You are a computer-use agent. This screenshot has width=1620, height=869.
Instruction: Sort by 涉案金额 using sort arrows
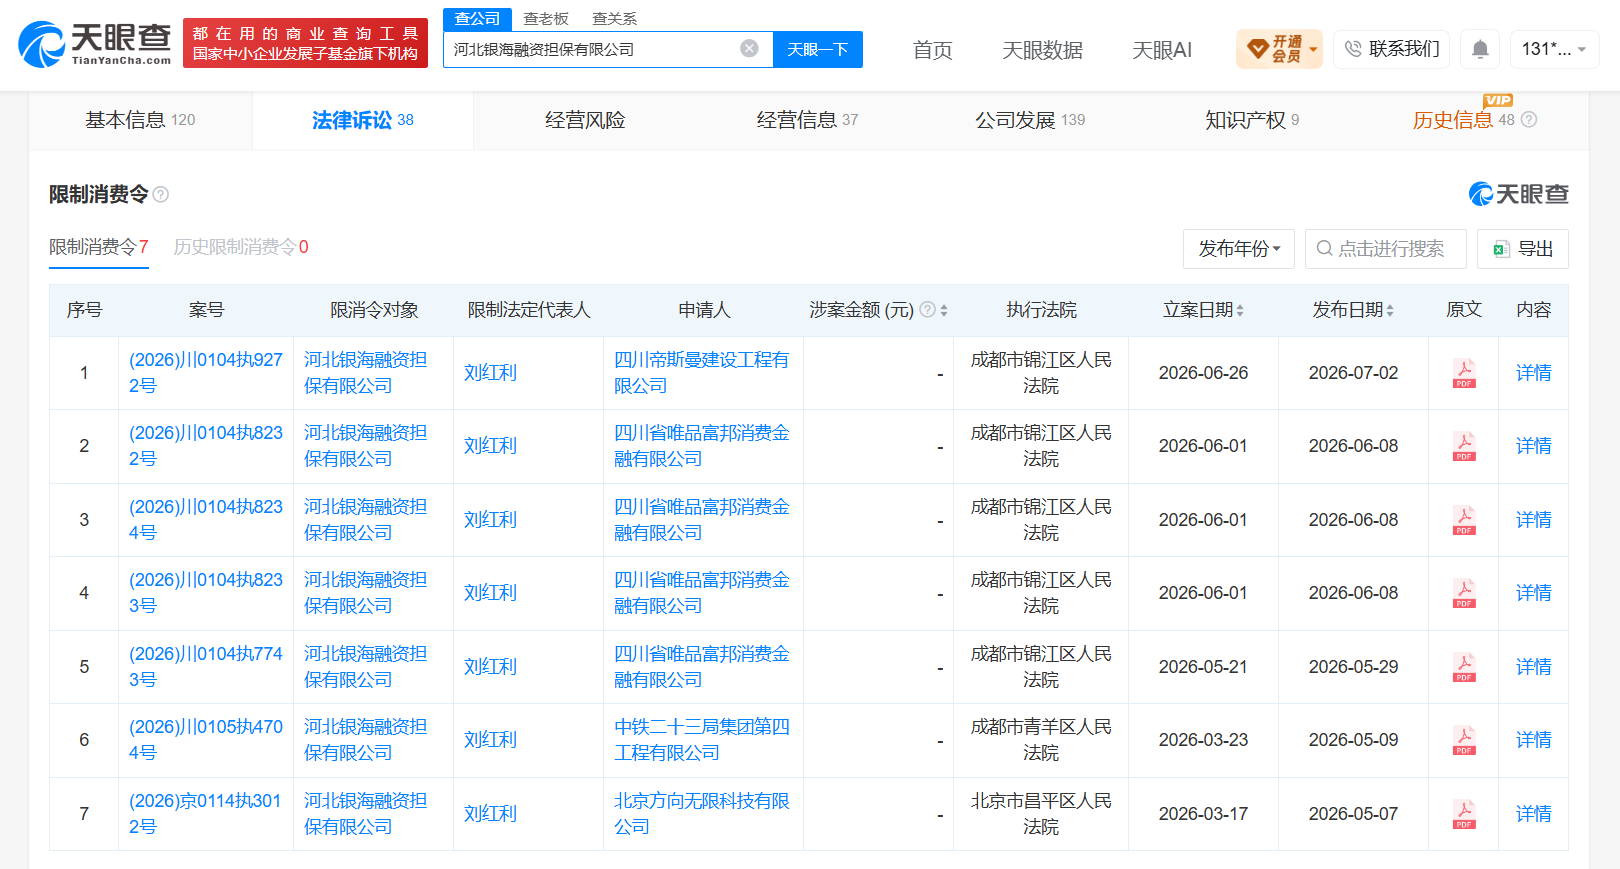coord(944,311)
